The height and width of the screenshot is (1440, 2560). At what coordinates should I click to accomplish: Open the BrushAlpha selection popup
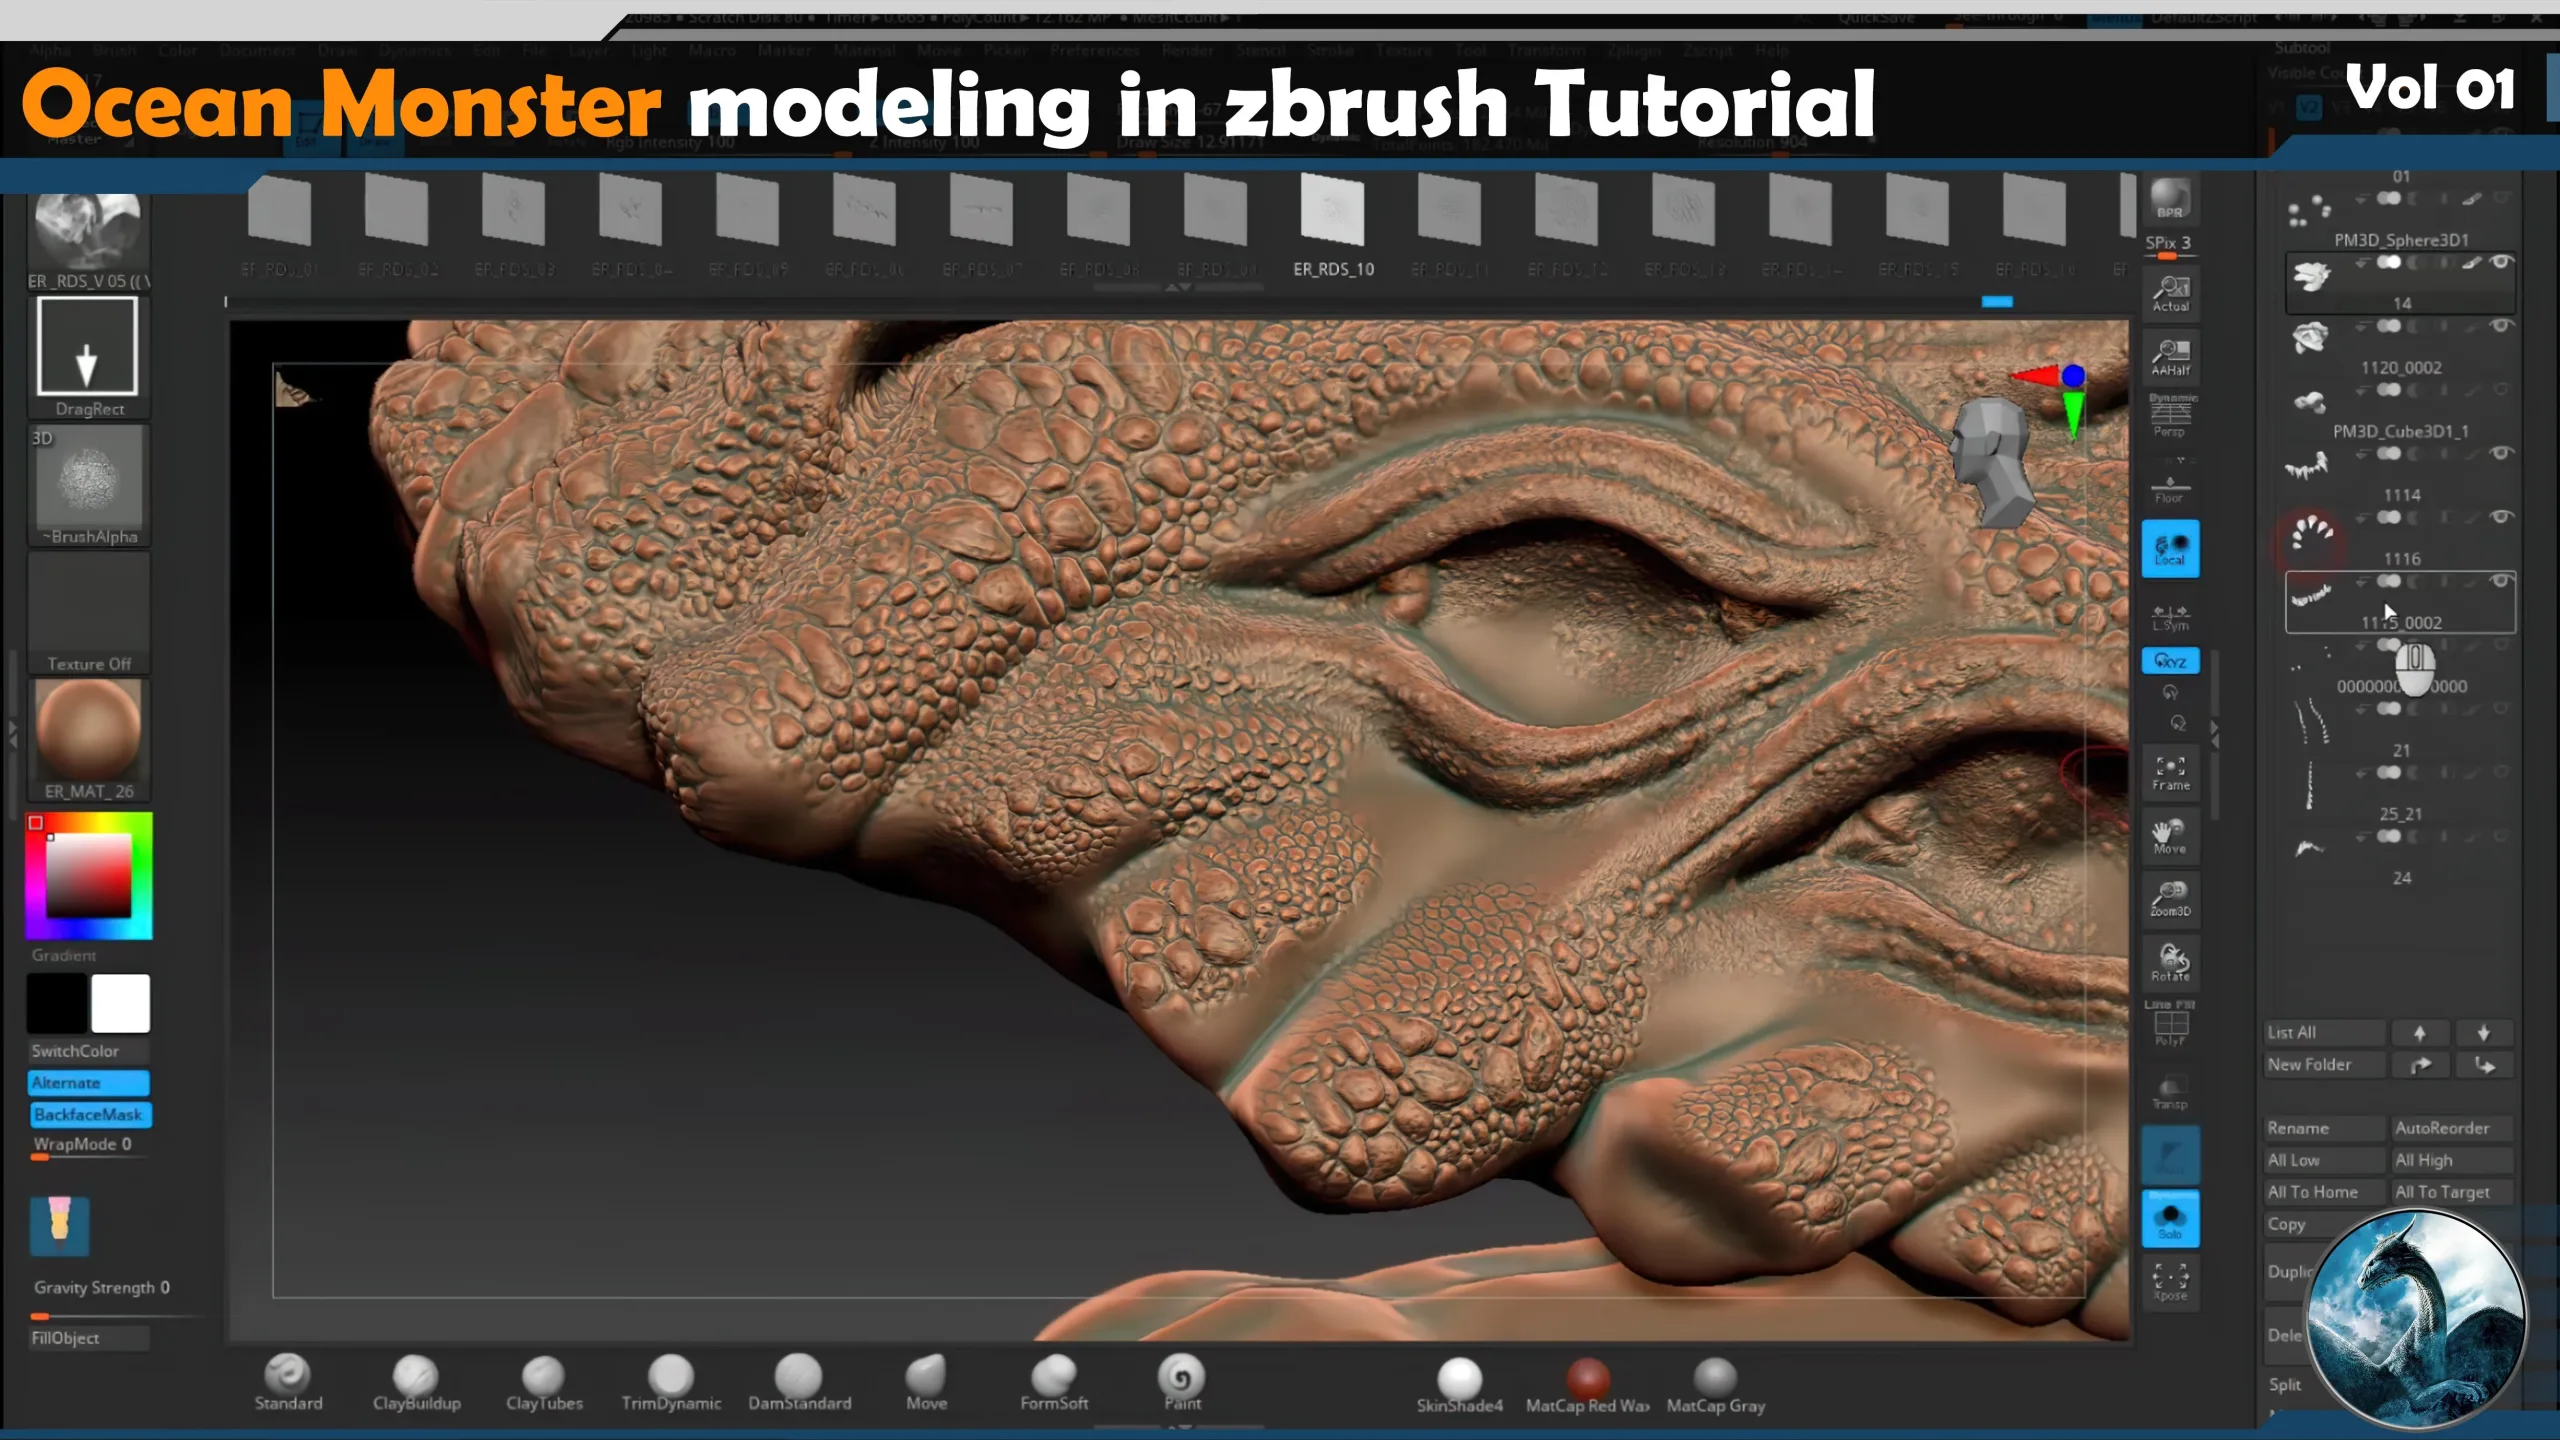(89, 478)
